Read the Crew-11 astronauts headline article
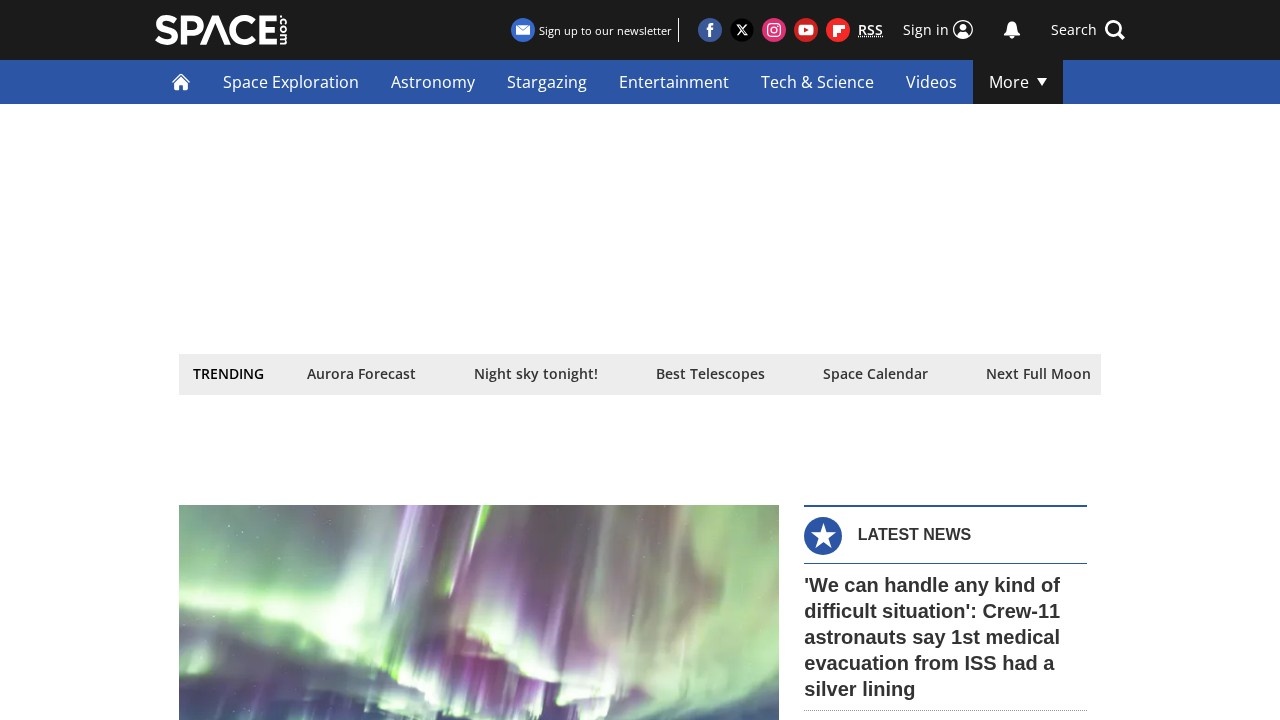The width and height of the screenshot is (1280, 720). coord(932,637)
